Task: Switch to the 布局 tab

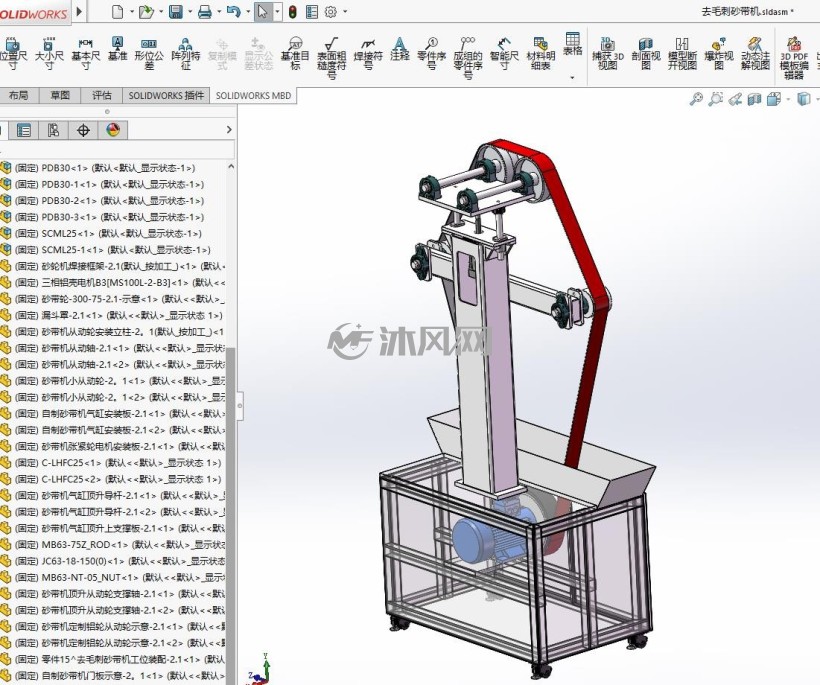Action: click(x=18, y=95)
